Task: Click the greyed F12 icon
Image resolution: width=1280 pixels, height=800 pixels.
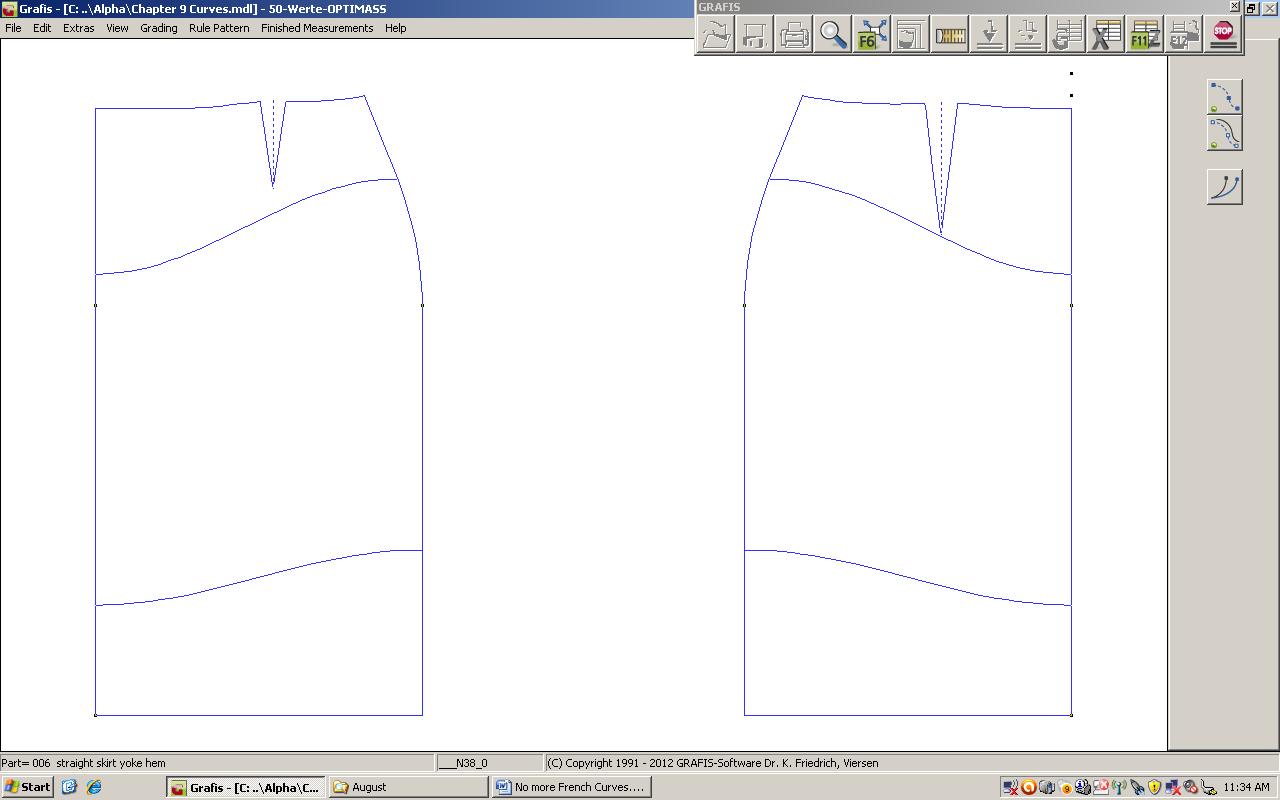Action: coord(1184,35)
